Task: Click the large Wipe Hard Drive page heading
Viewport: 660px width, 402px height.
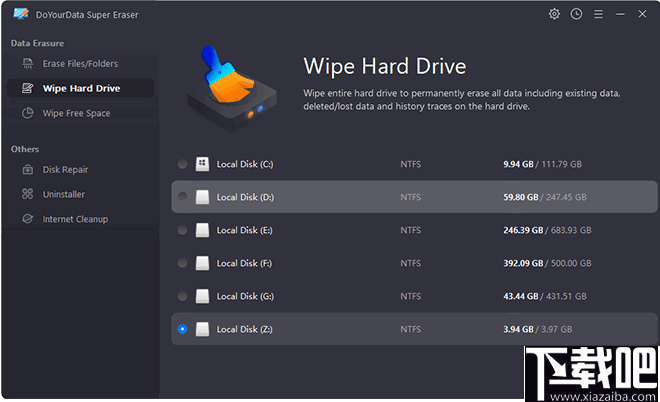Action: (385, 67)
